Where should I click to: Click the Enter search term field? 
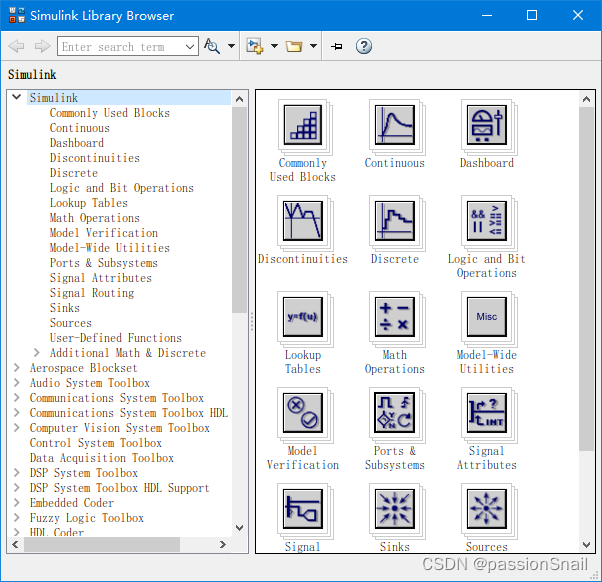click(x=120, y=46)
